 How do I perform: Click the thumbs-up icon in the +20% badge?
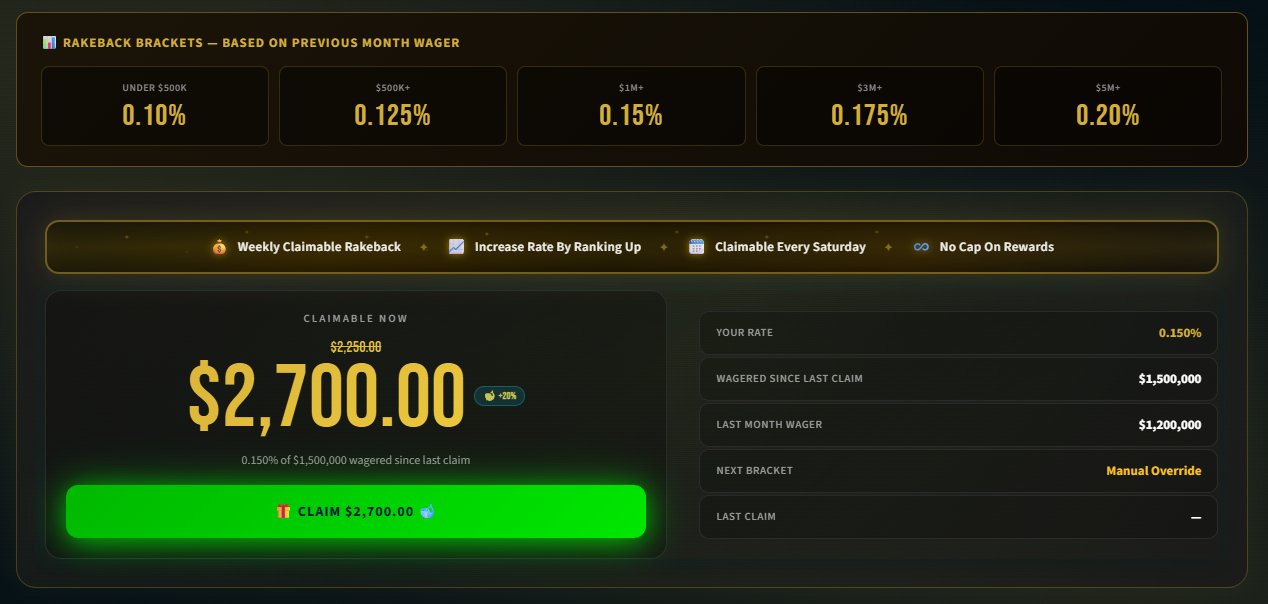click(x=487, y=396)
